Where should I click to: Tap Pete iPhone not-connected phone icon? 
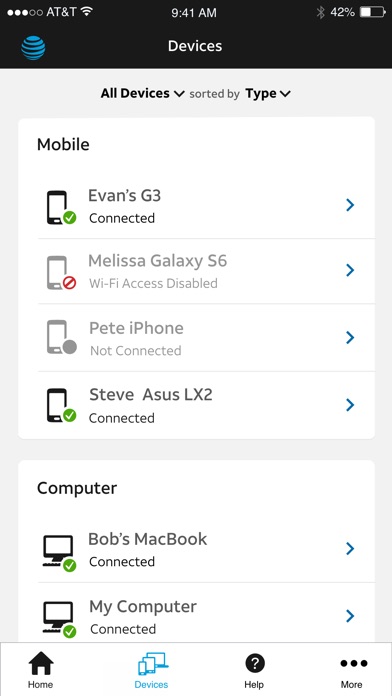[61, 337]
